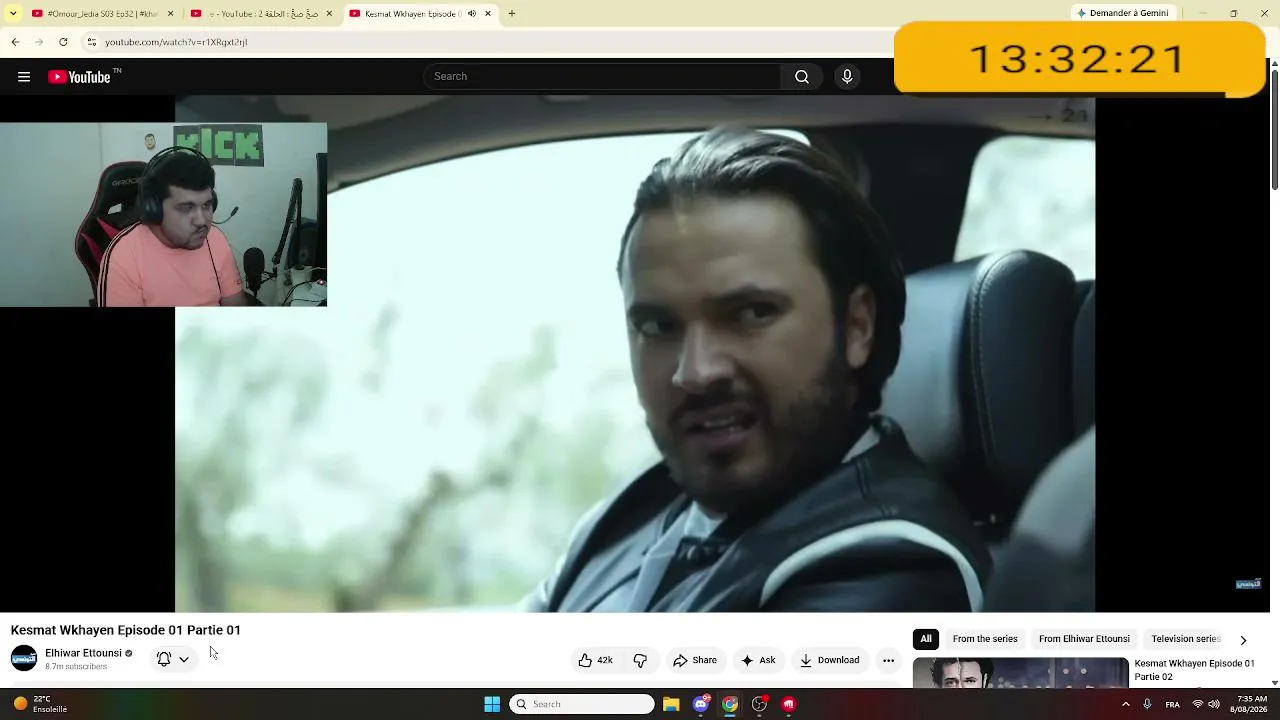Toggle notification bell for Elhiwar Ettounsi
The image size is (1280, 720).
173,659
